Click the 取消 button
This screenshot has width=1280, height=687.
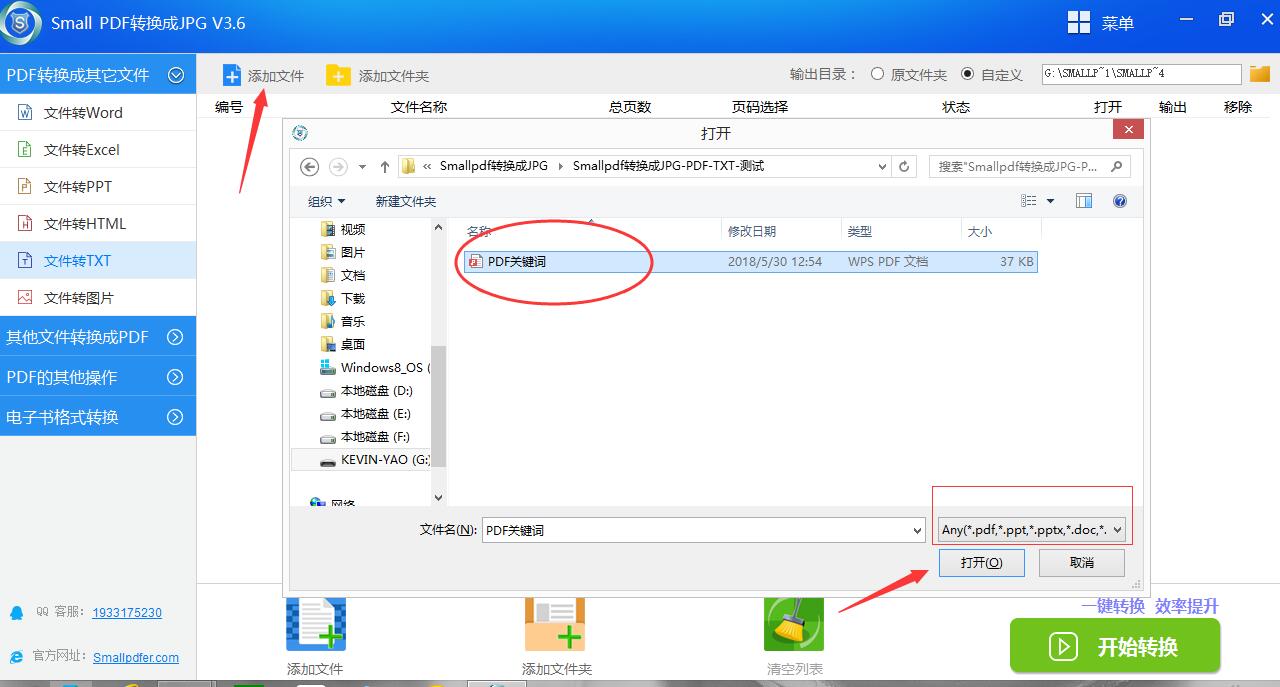(1081, 563)
